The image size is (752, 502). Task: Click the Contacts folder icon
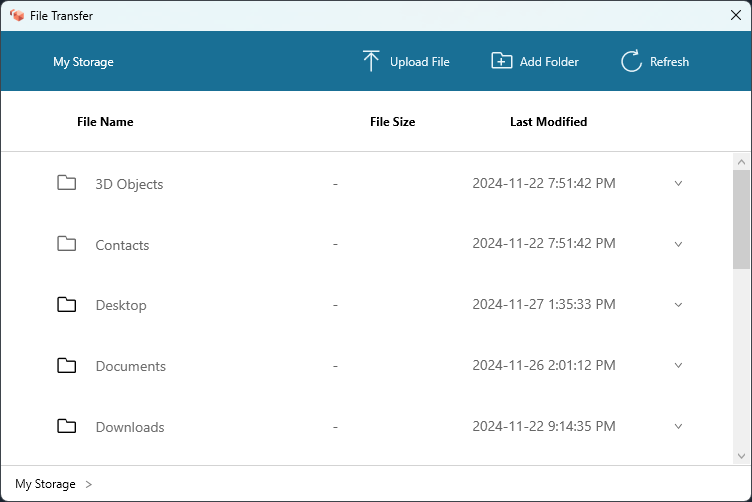[x=67, y=244]
